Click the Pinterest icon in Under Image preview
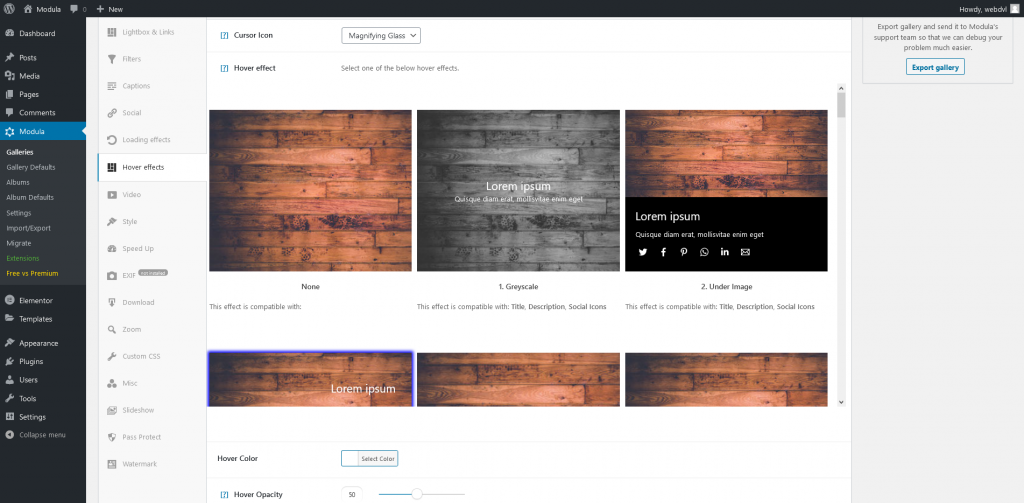Viewport: 1024px width, 503px height. tap(684, 252)
